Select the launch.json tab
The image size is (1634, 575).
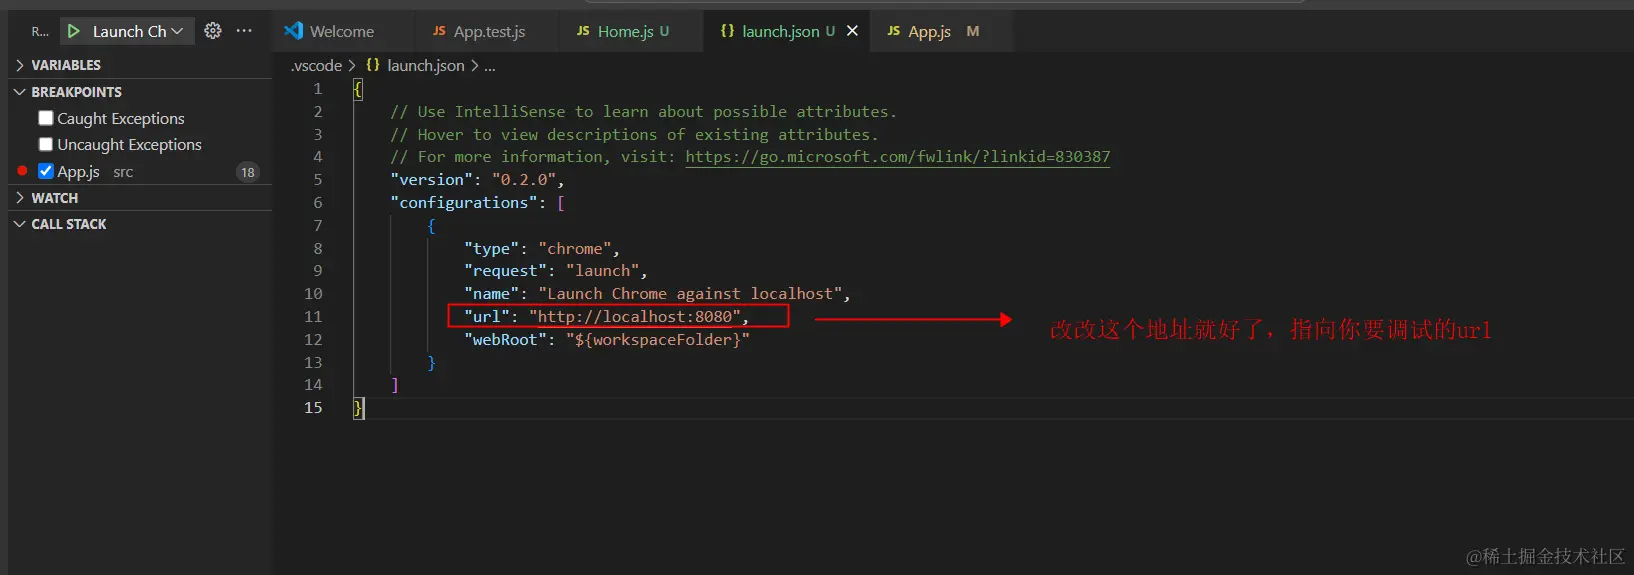coord(779,31)
